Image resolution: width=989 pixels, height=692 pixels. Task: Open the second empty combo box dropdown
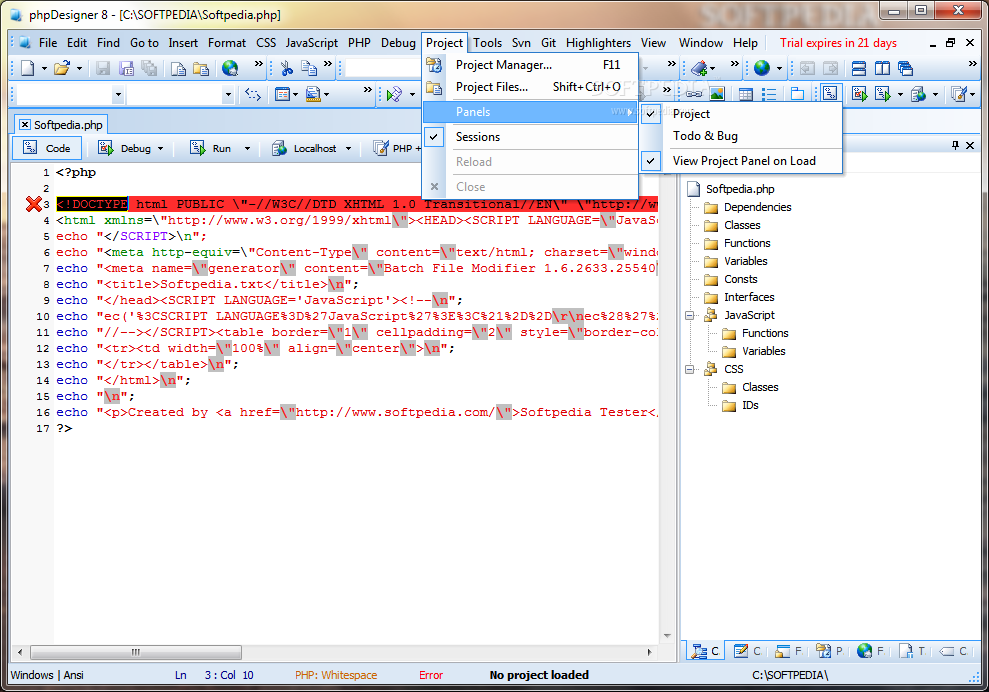(228, 95)
